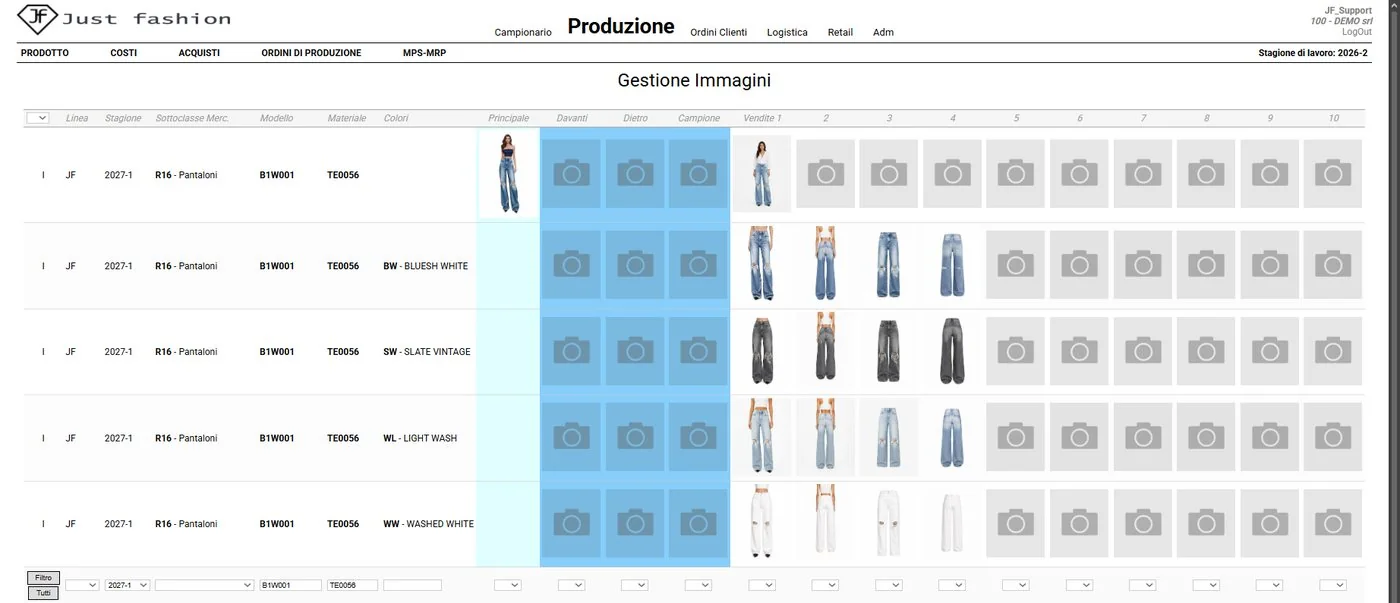The image size is (1400, 603).
Task: Click Davanti camera placeholder for SW - SLATE VINTAGE
Action: click(x=572, y=351)
